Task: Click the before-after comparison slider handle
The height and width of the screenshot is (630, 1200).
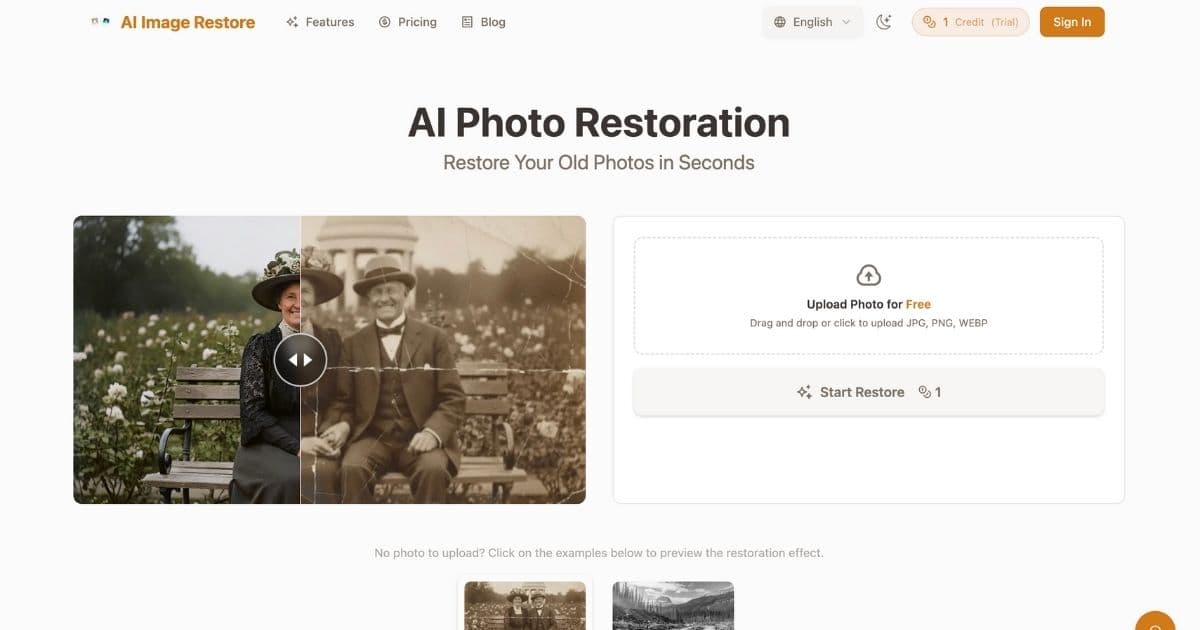Action: click(300, 359)
